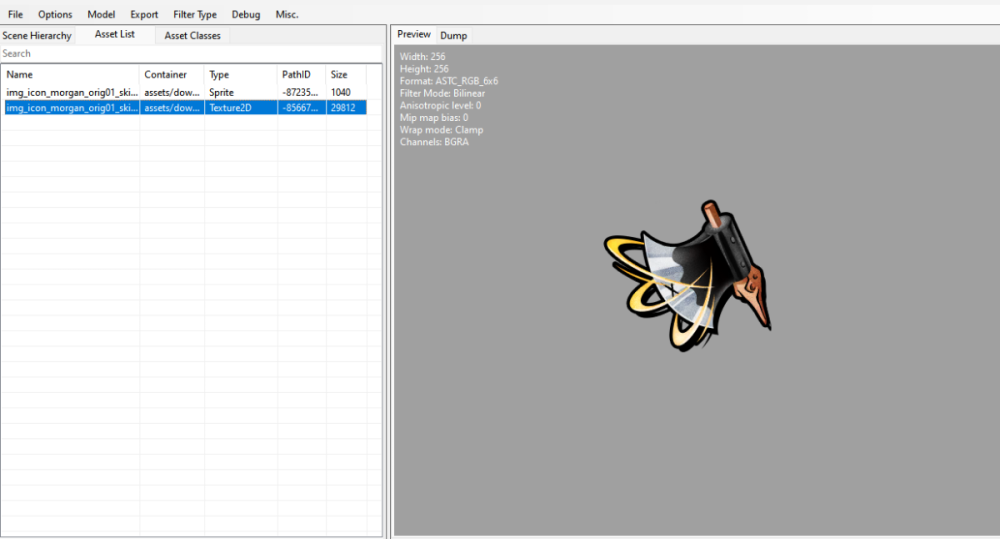
Task: Expand the Filter Type menu
Action: tap(195, 15)
